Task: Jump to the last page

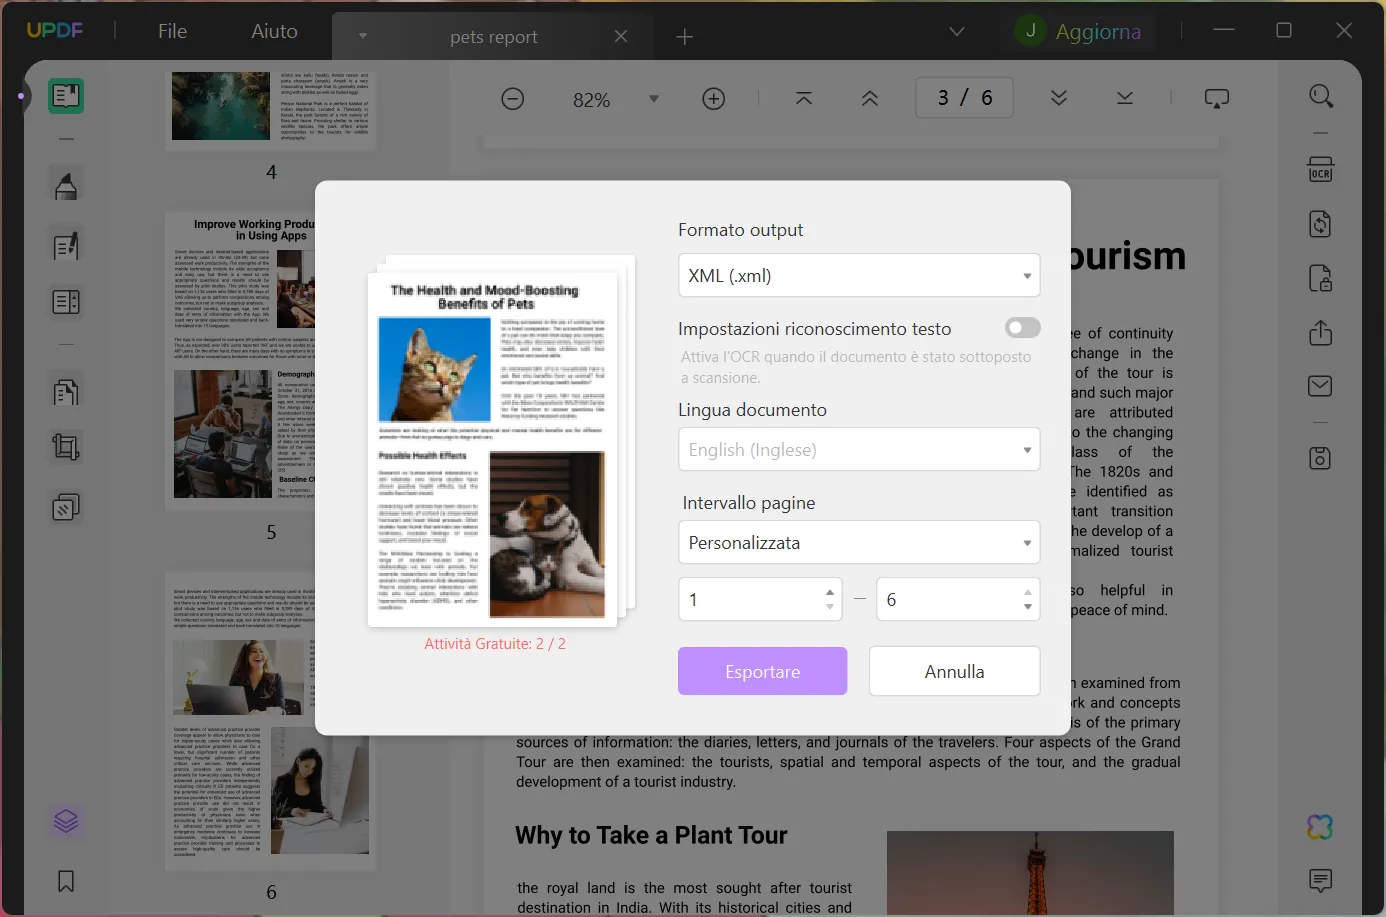Action: click(x=1125, y=98)
